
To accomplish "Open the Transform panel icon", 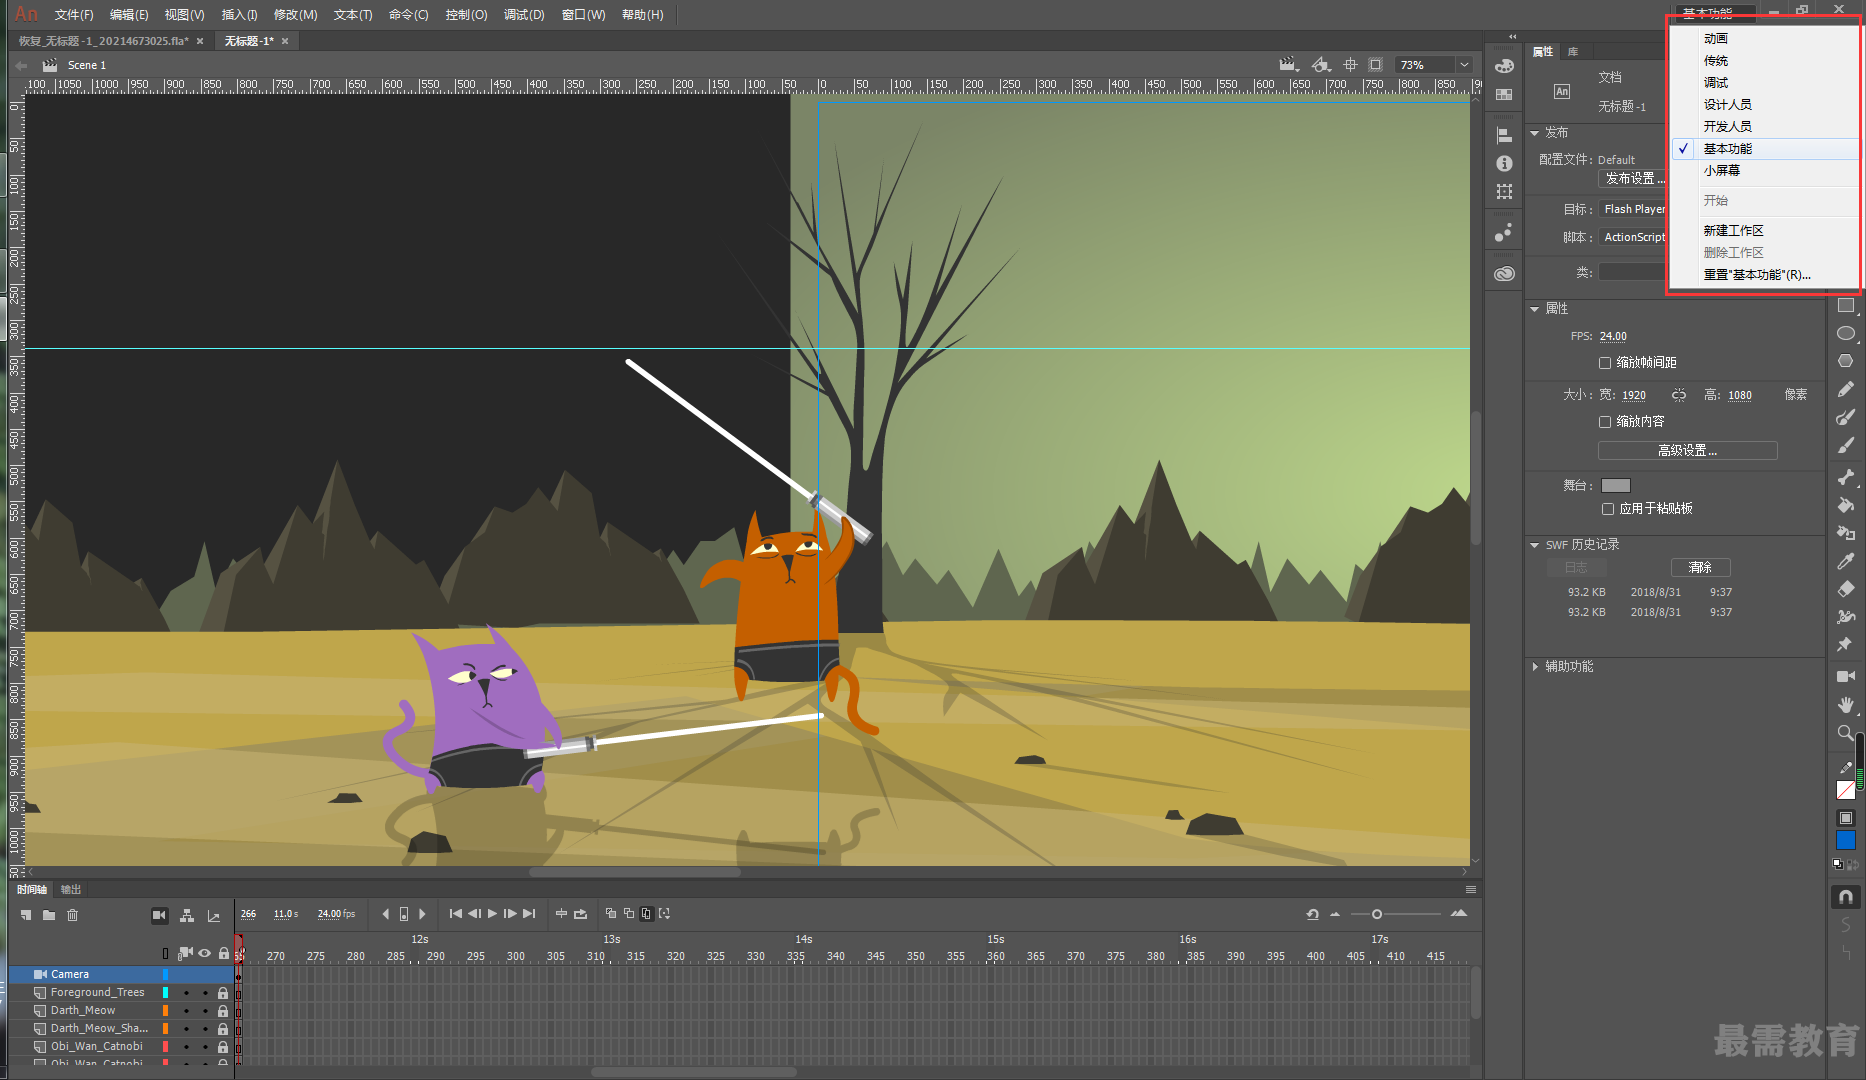I will pos(1504,191).
